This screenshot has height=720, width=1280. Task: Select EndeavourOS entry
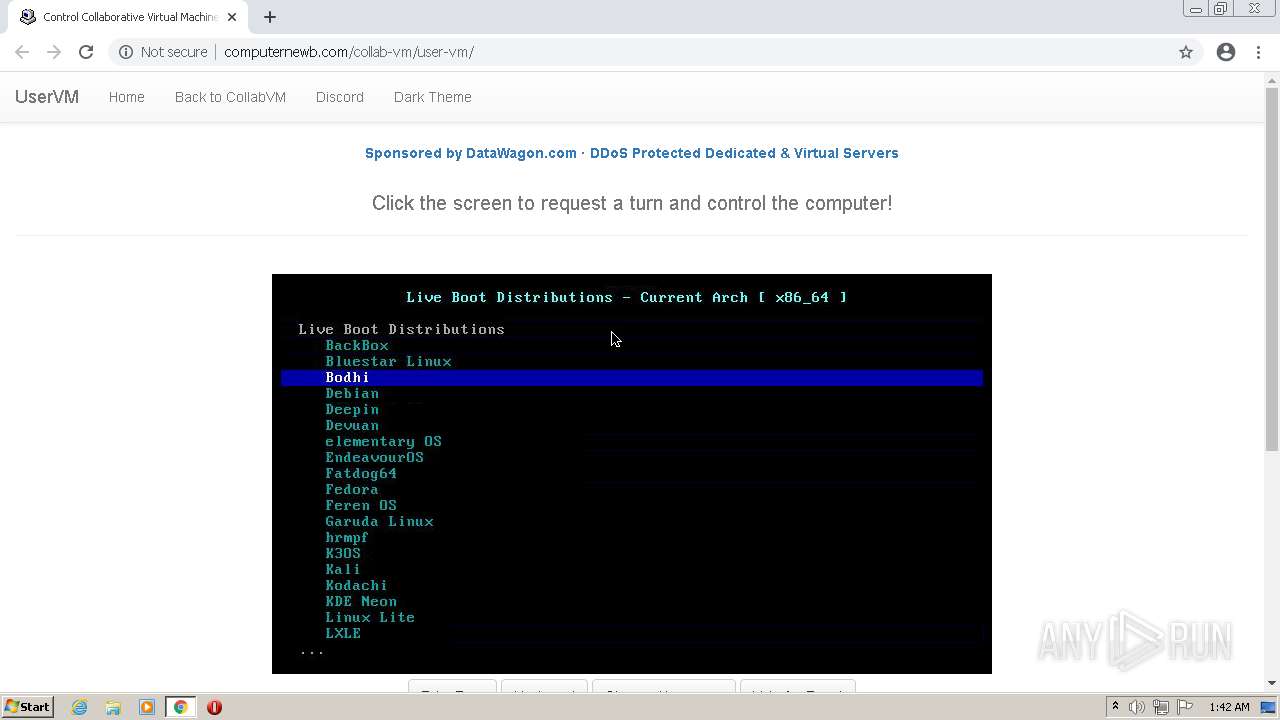374,457
